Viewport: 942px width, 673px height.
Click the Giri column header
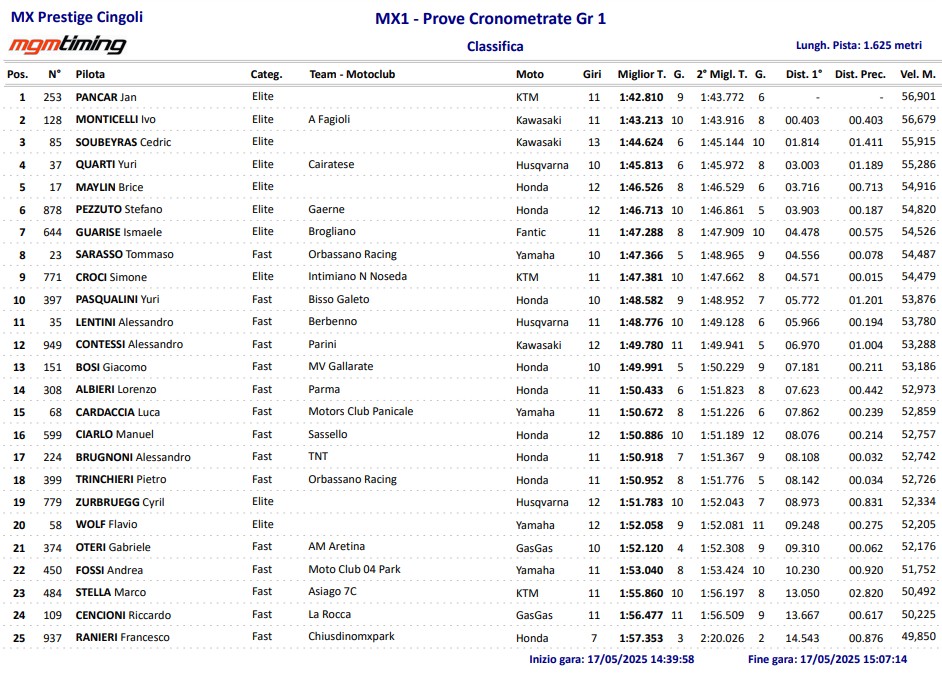coord(592,75)
